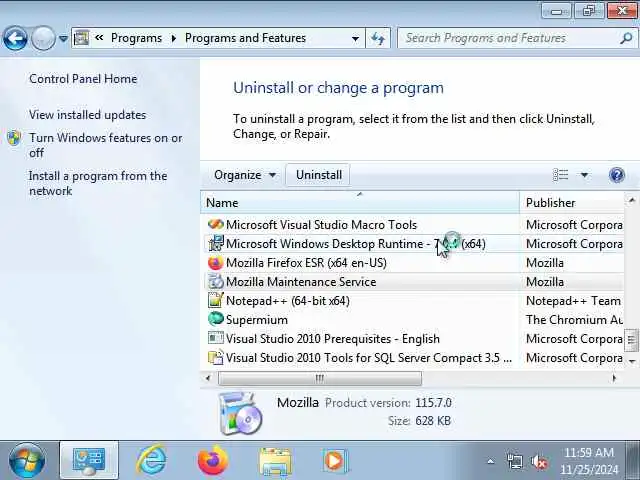
Task: Select Microsoft Visual Studio Macro Tools row
Action: (x=412, y=224)
